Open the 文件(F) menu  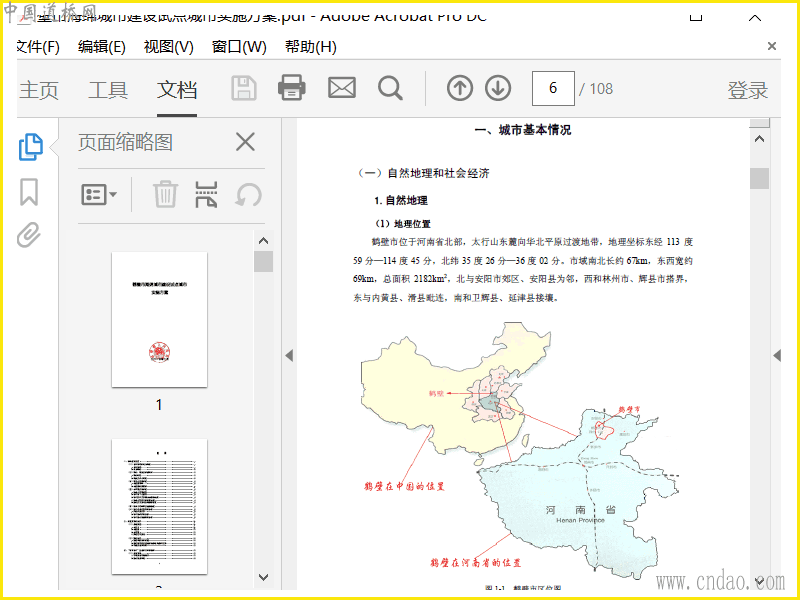pyautogui.click(x=38, y=47)
